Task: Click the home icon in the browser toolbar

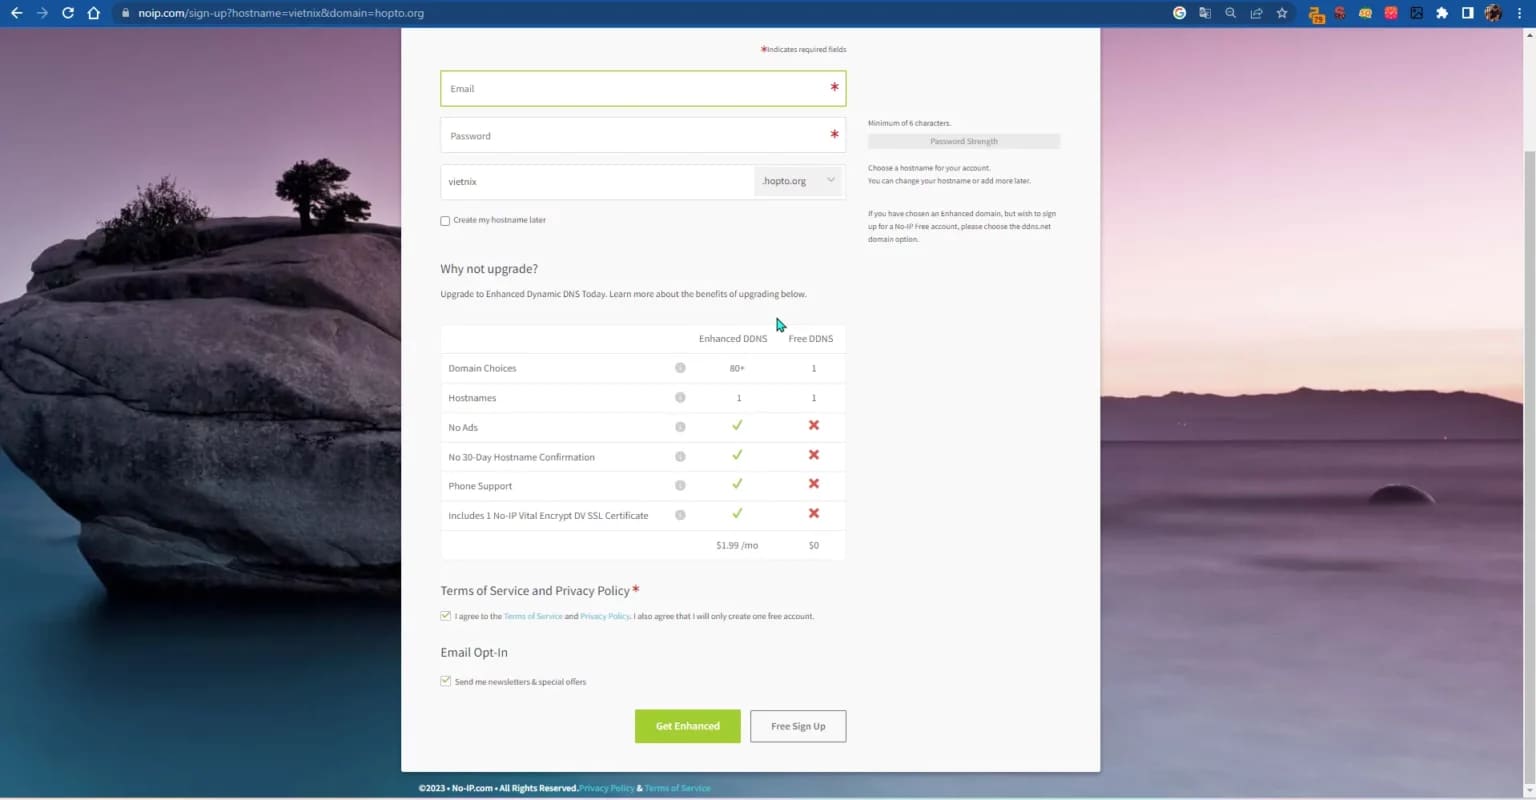Action: 94,13
